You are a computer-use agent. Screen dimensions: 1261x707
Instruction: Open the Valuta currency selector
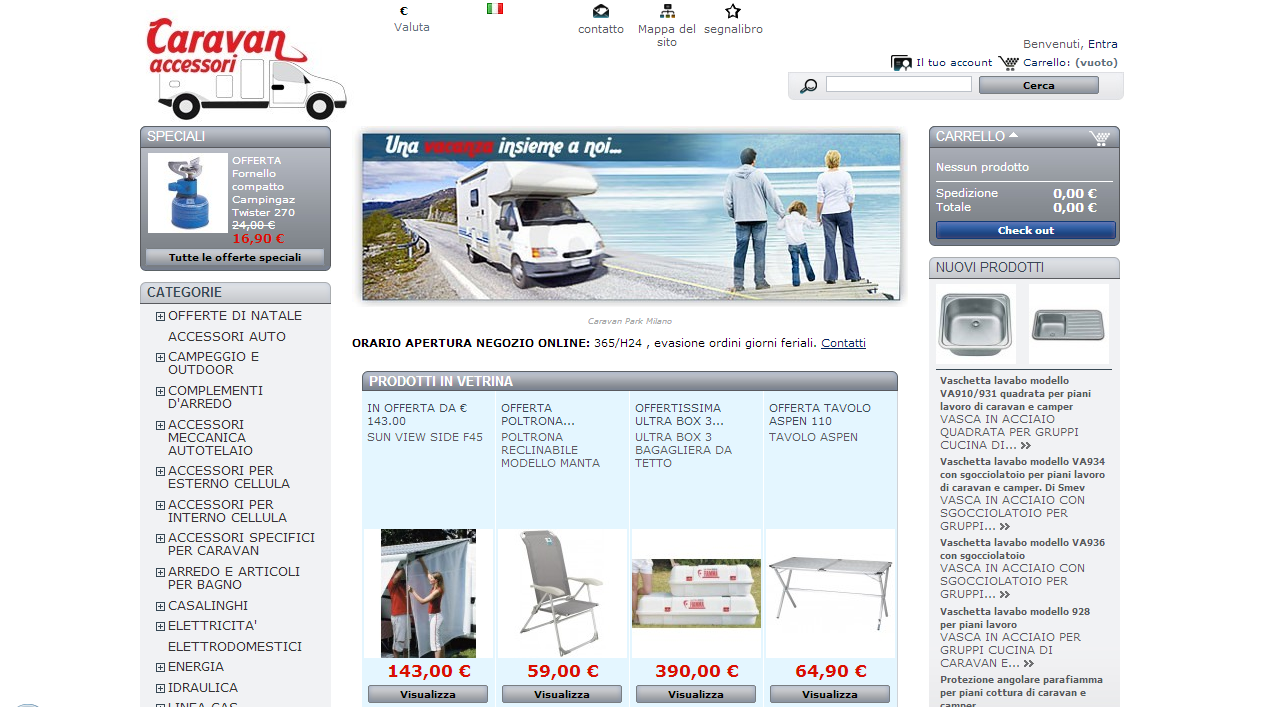(x=411, y=20)
